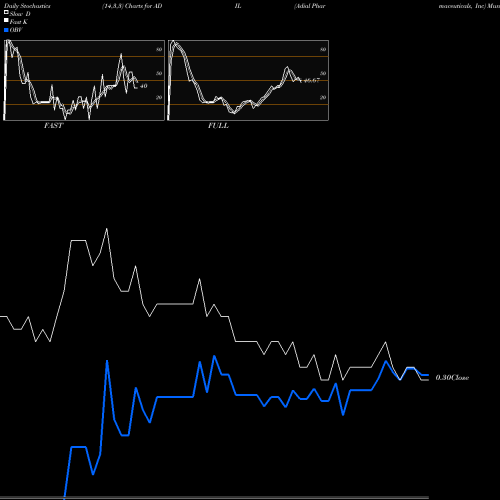The height and width of the screenshot is (500, 500).
Task: Click the blue OBV legend swatch
Action: (6, 30)
